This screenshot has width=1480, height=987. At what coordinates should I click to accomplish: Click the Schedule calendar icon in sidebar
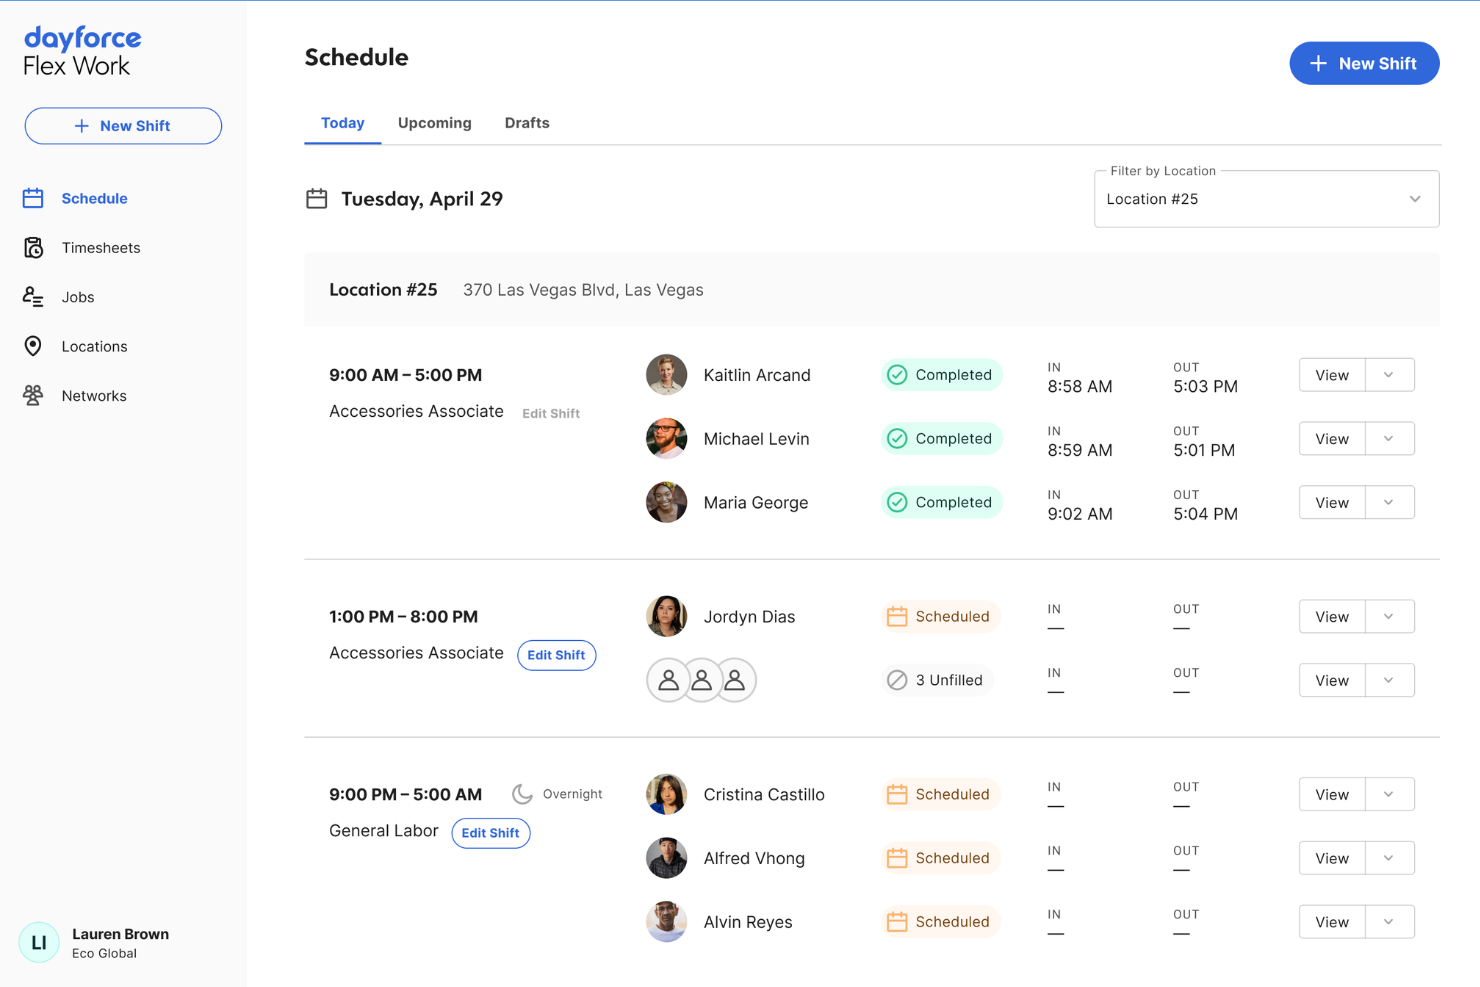point(33,198)
